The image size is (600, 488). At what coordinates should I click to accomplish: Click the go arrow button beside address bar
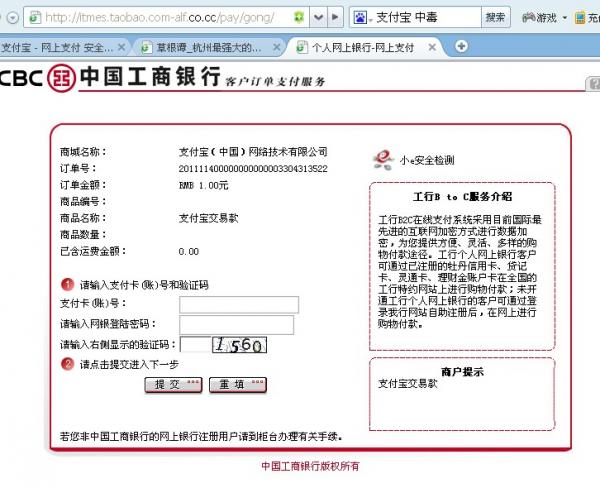coord(335,17)
